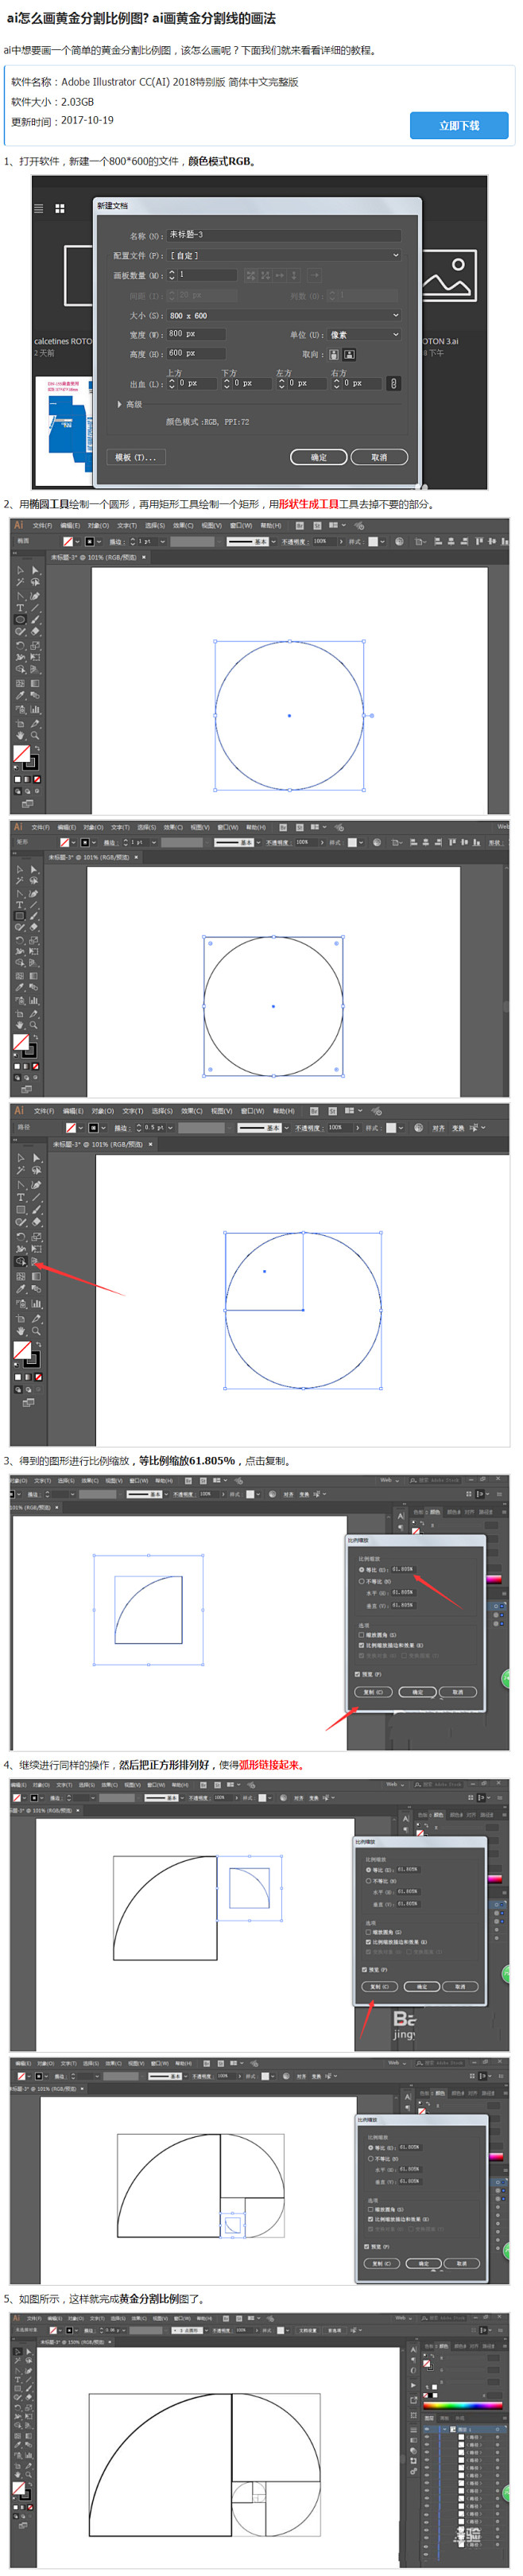Image resolution: width=523 pixels, height=2576 pixels.
Task: Click the 未标题-3 tab in first circle screenshot
Action: [94, 557]
